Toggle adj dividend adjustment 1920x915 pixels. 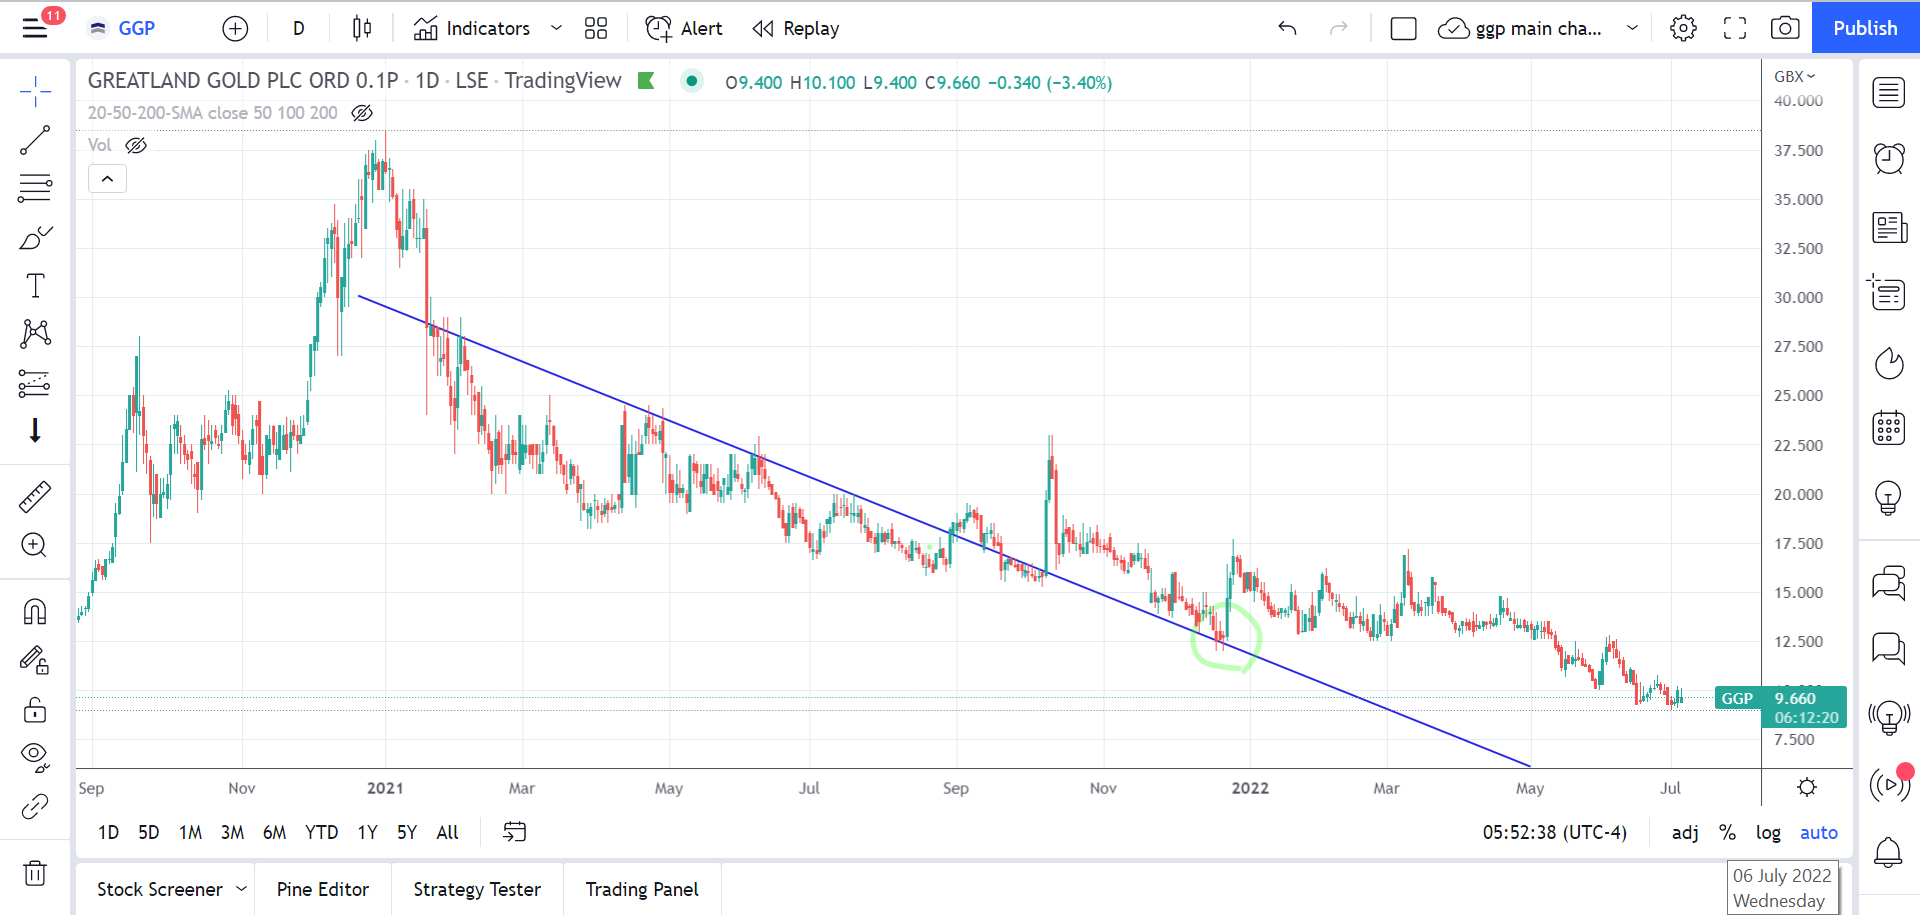[x=1685, y=832]
